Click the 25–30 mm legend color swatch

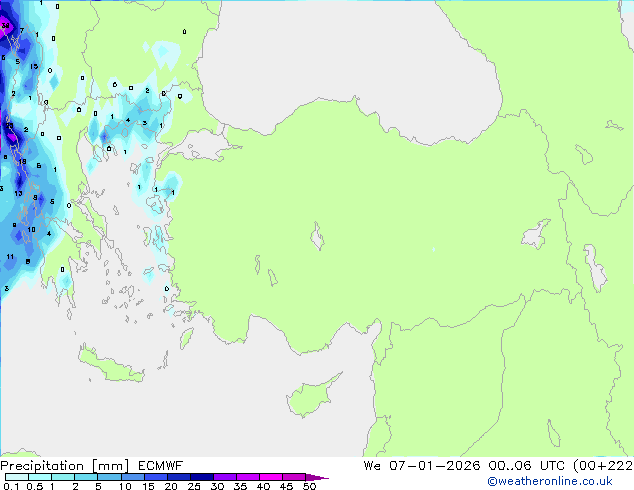point(201,477)
